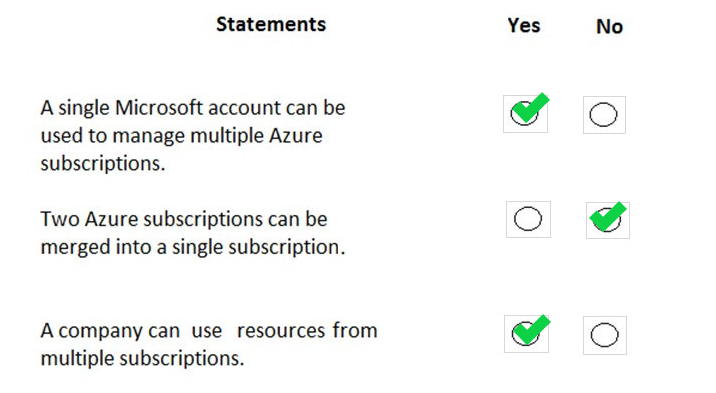The image size is (716, 393).
Task: Select No for single Microsoft account statement
Action: tap(604, 115)
